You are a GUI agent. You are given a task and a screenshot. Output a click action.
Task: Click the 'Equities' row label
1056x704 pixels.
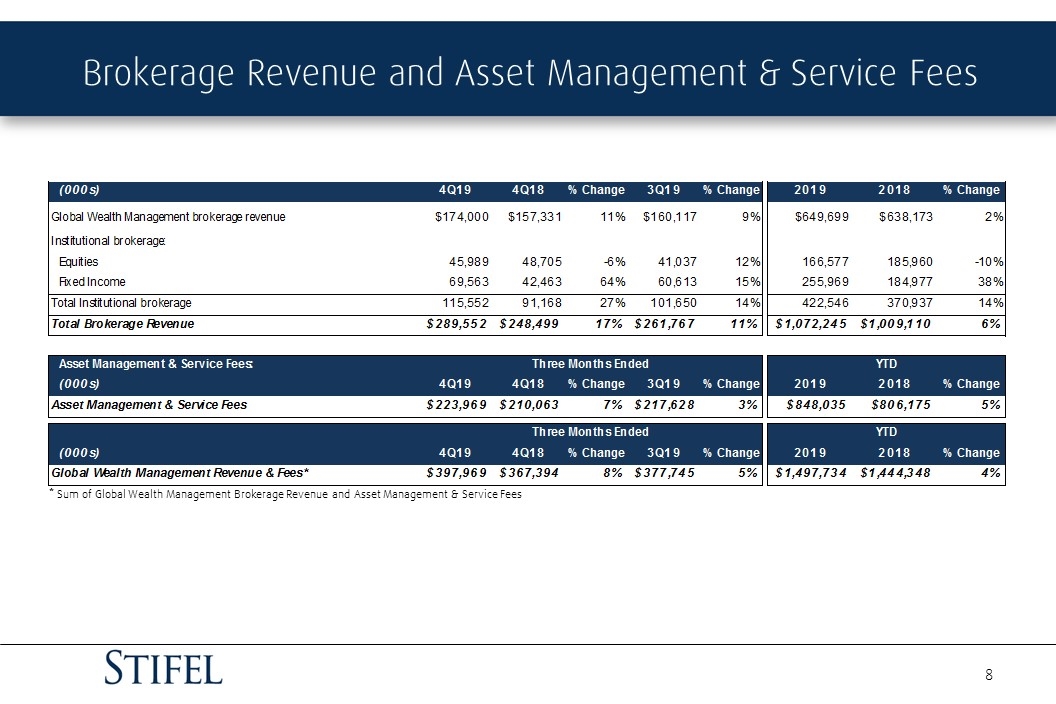(78, 261)
